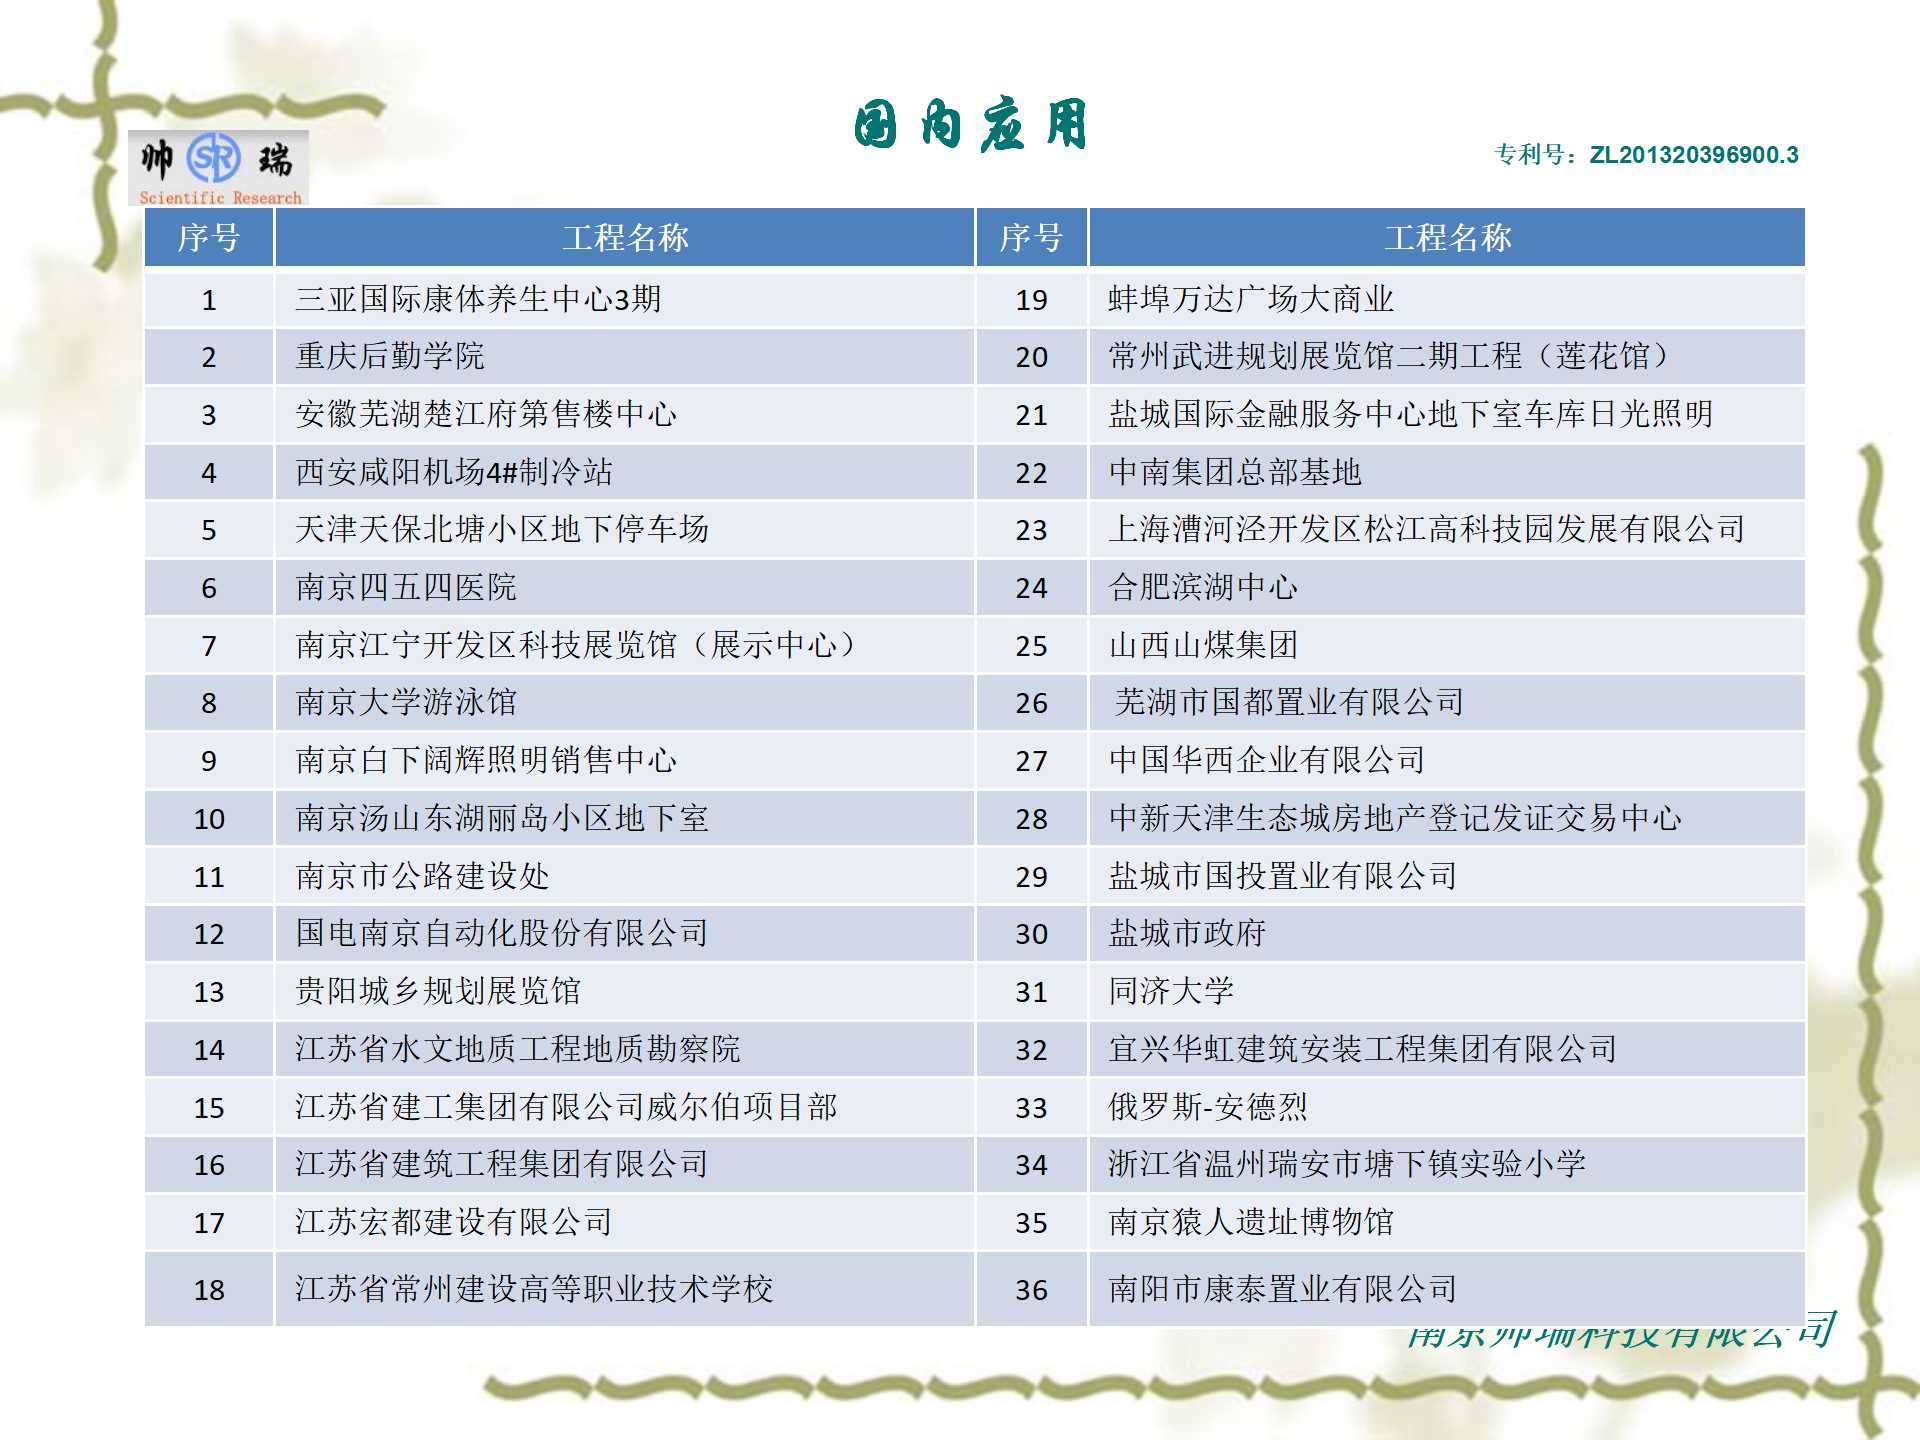
Task: Click 盐城市国投置业有限公司
Action: (1447, 876)
